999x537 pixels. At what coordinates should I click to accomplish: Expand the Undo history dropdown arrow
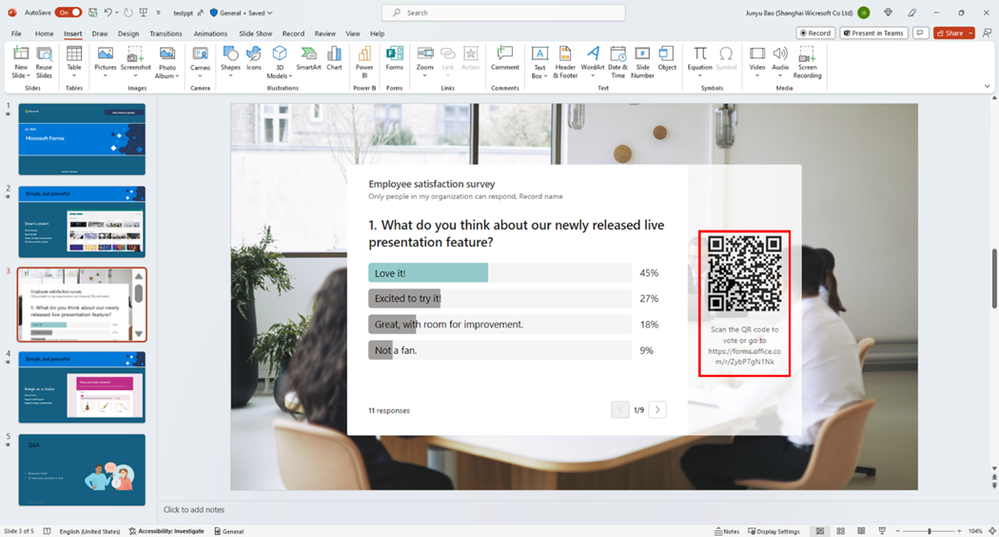(x=117, y=13)
